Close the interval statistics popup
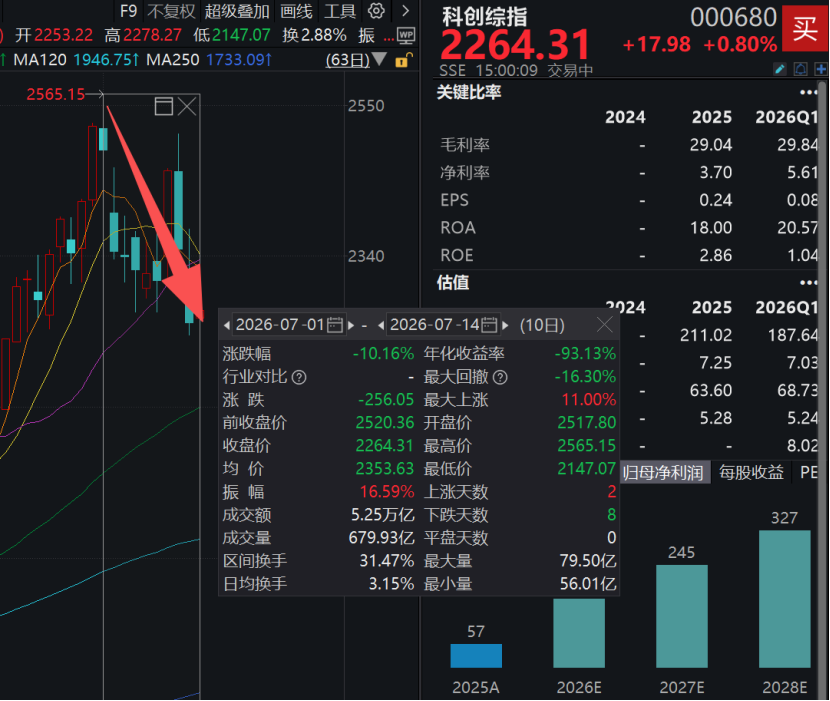The height and width of the screenshot is (701, 830). coord(605,325)
